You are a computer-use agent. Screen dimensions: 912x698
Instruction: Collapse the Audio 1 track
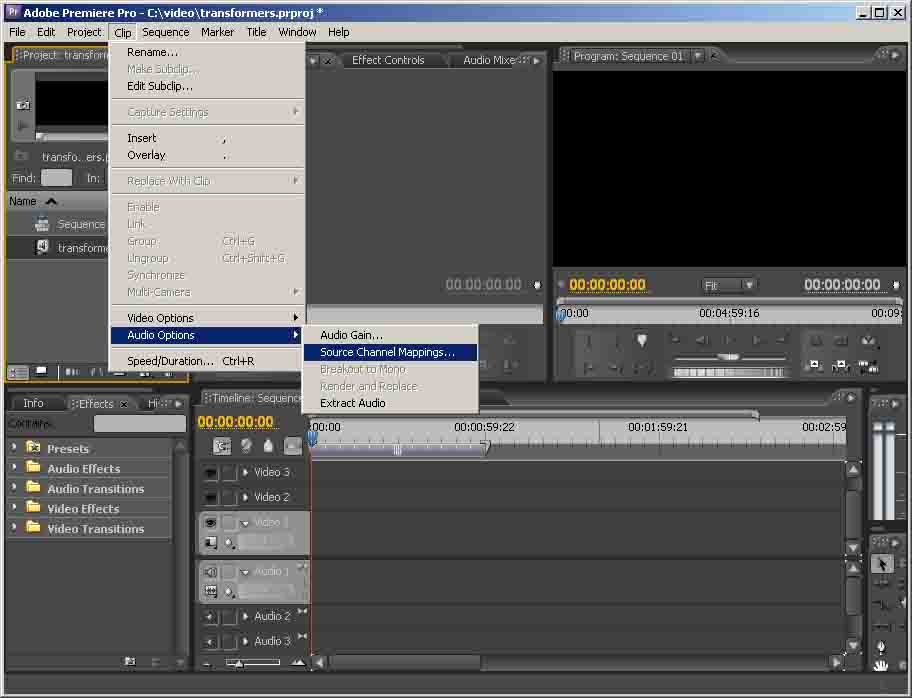(x=245, y=572)
